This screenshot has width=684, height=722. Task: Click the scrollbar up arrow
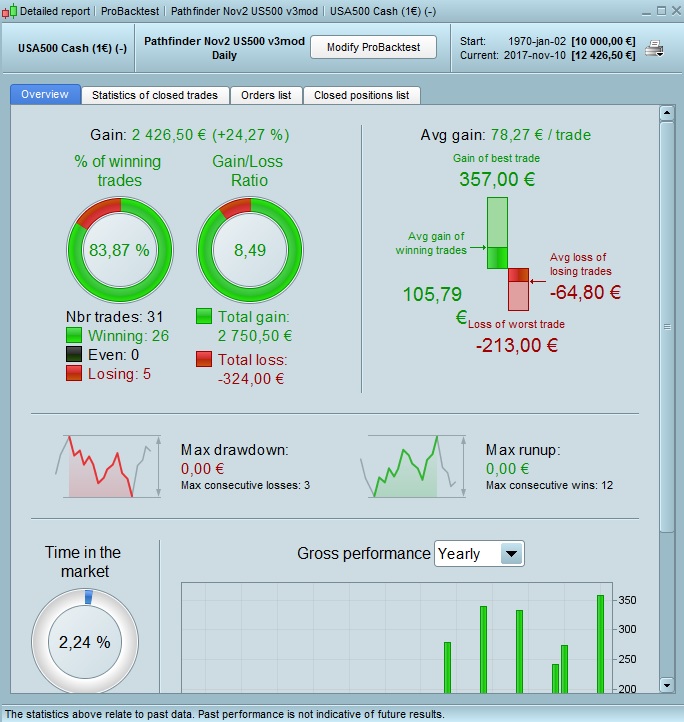(666, 113)
